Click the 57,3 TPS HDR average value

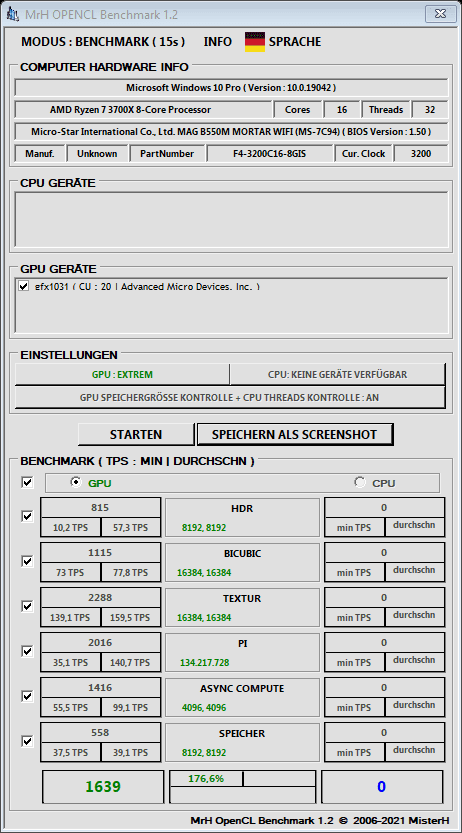click(x=130, y=528)
